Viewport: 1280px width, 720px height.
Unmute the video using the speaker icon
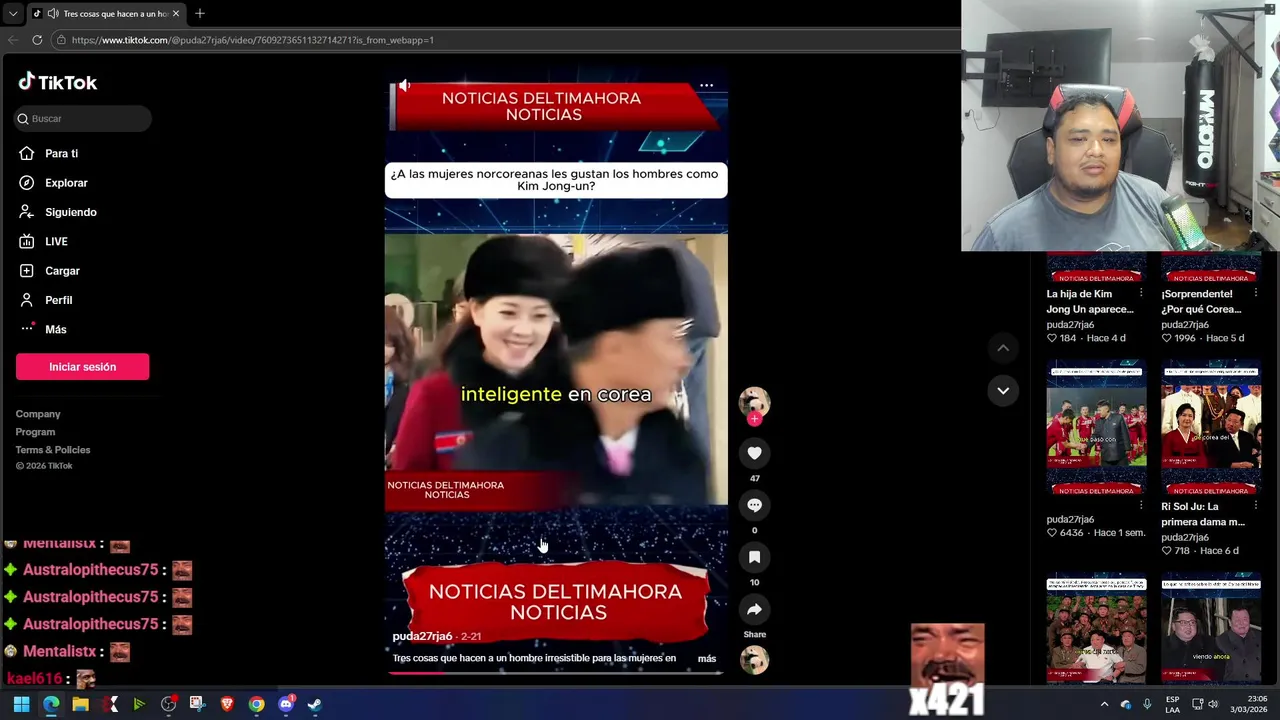coord(404,86)
